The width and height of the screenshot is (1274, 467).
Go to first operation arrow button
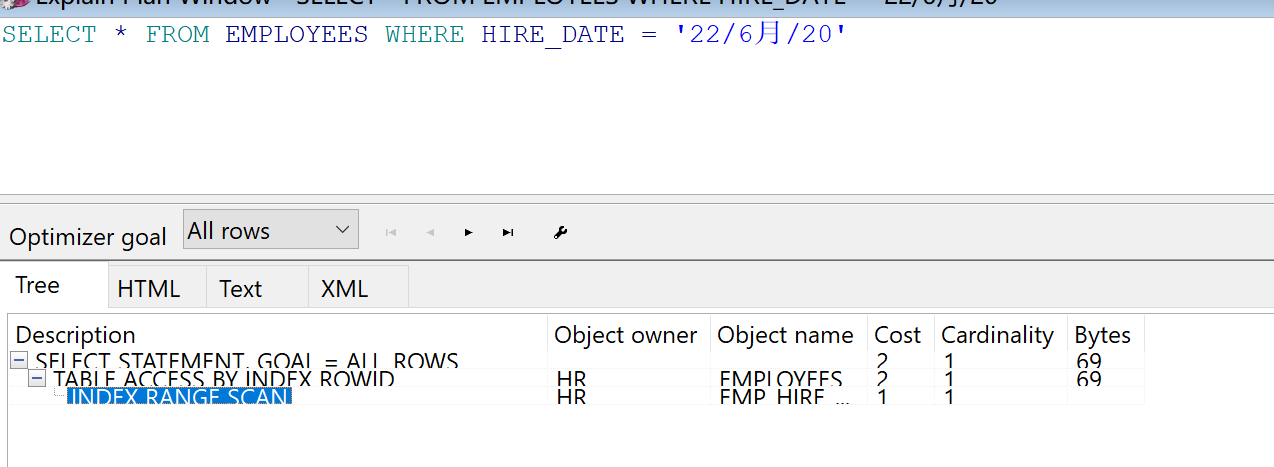point(391,232)
